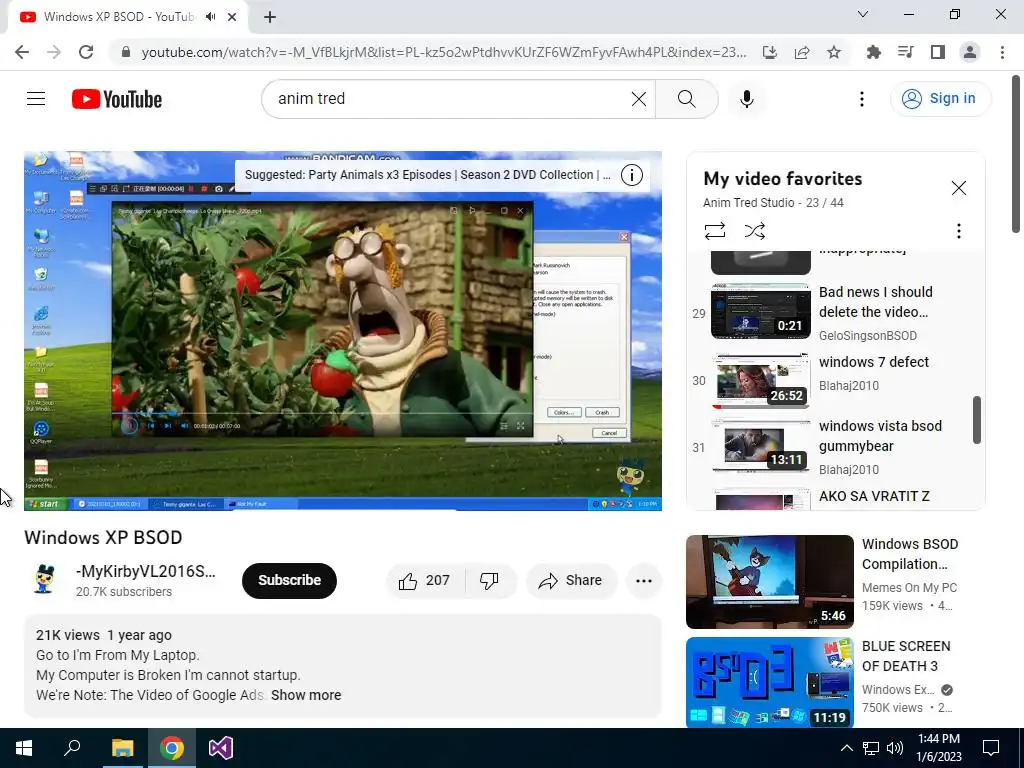
Task: Toggle Chrome side panel
Action: pyautogui.click(x=938, y=52)
